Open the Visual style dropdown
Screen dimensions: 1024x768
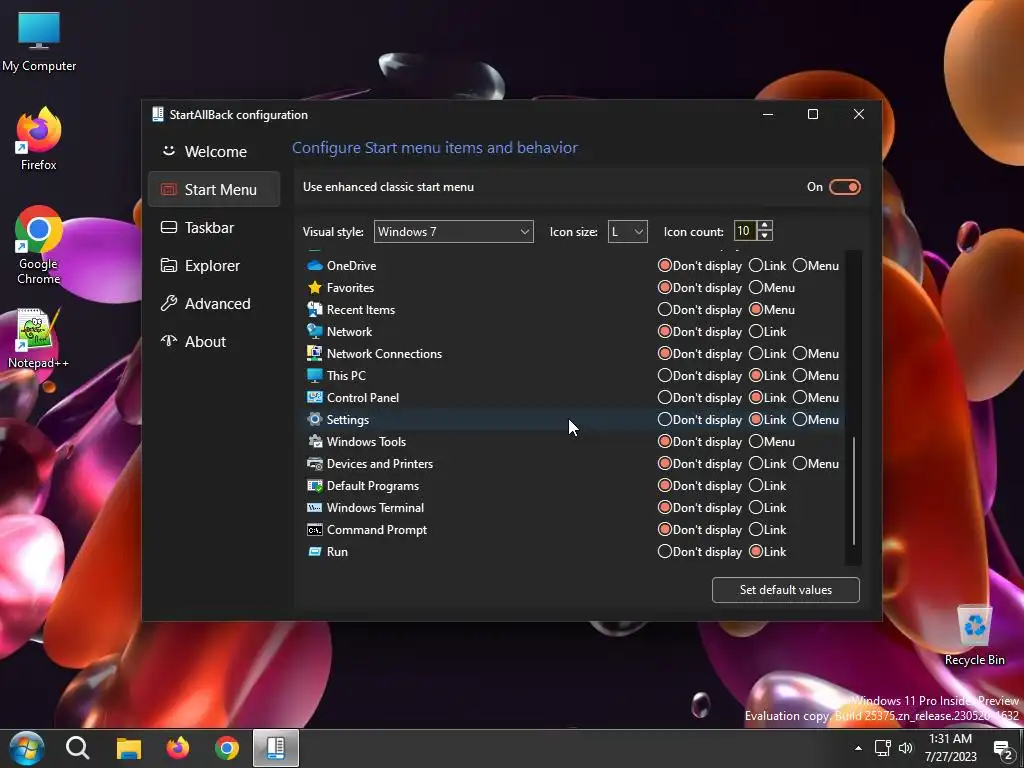click(x=453, y=232)
